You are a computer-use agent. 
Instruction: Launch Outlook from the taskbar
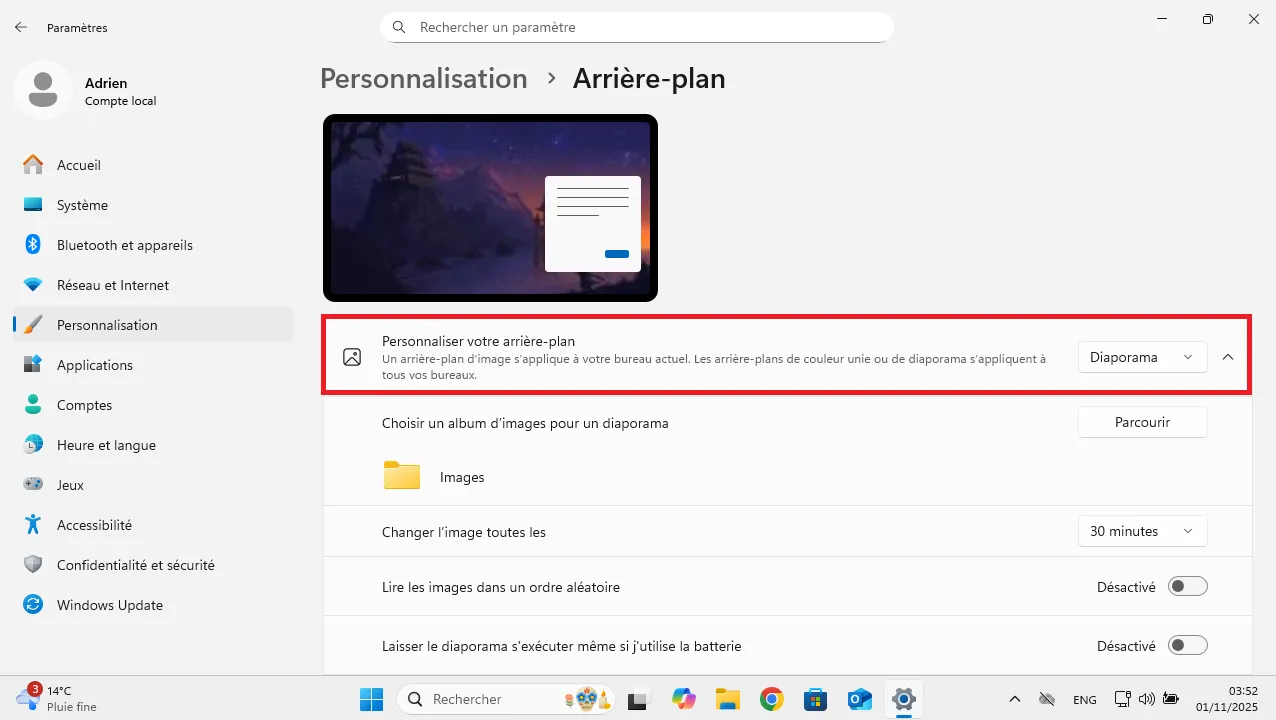point(860,699)
